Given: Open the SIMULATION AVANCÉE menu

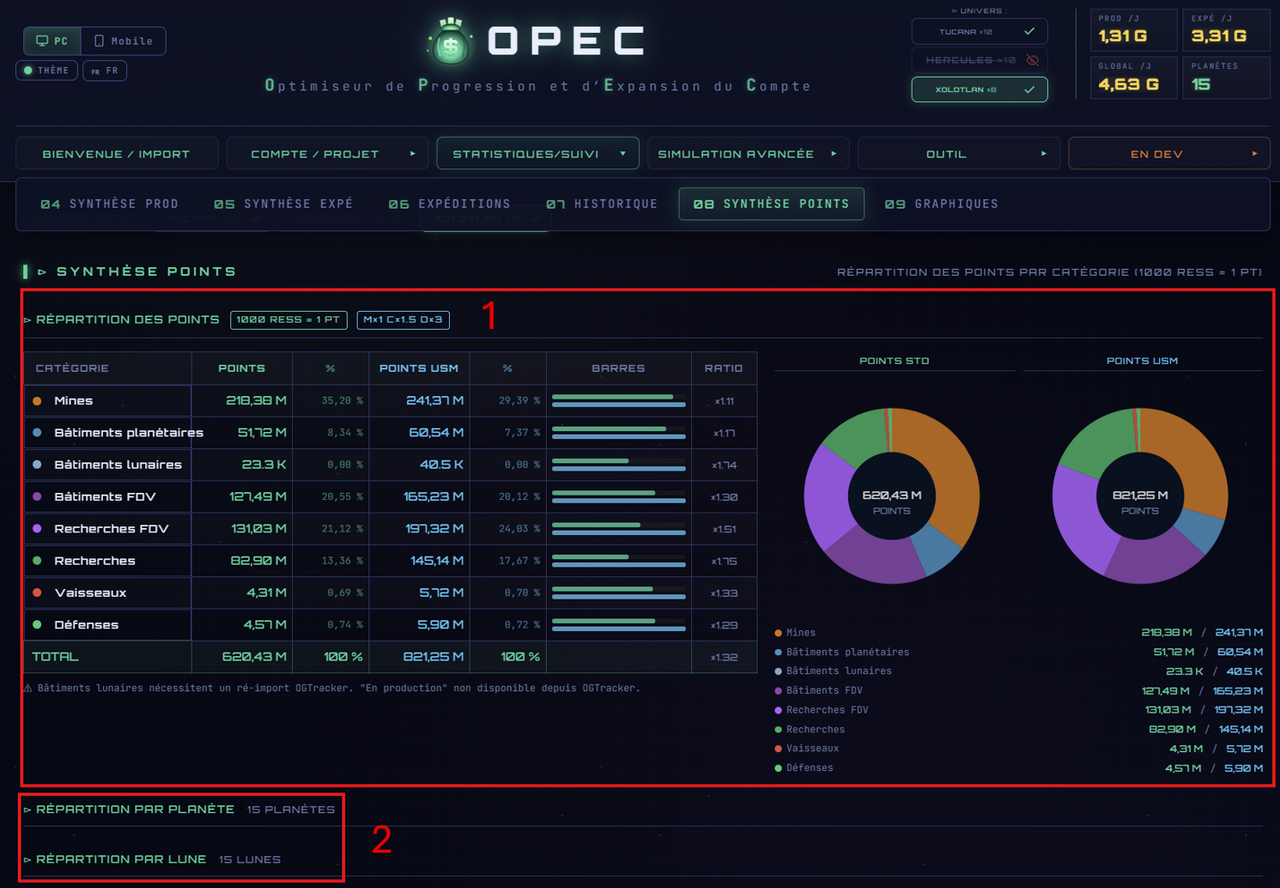Looking at the screenshot, I should (748, 154).
